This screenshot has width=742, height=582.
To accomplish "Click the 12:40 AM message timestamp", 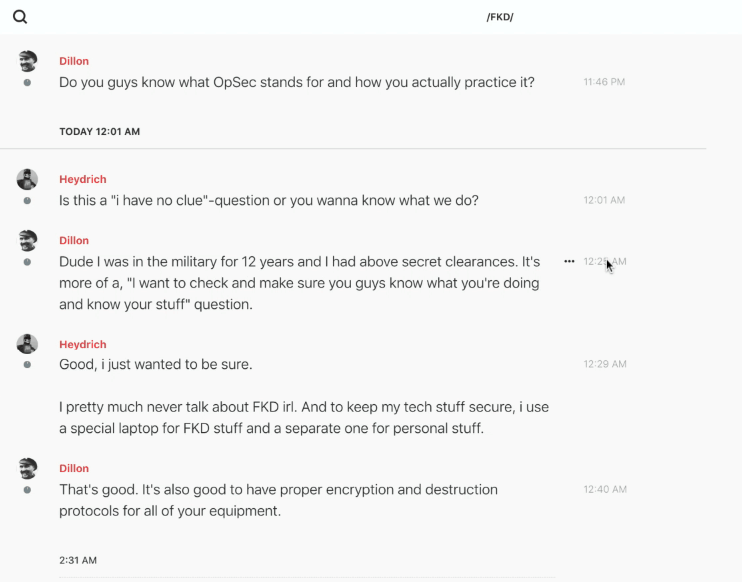I will tap(604, 489).
